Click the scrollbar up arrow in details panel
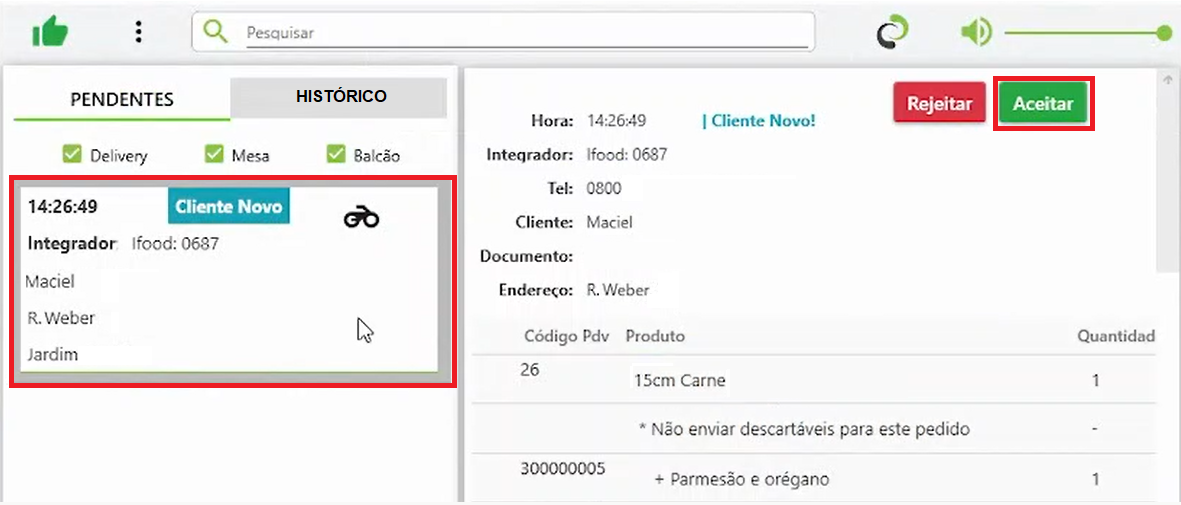1181x505 pixels. (1167, 79)
